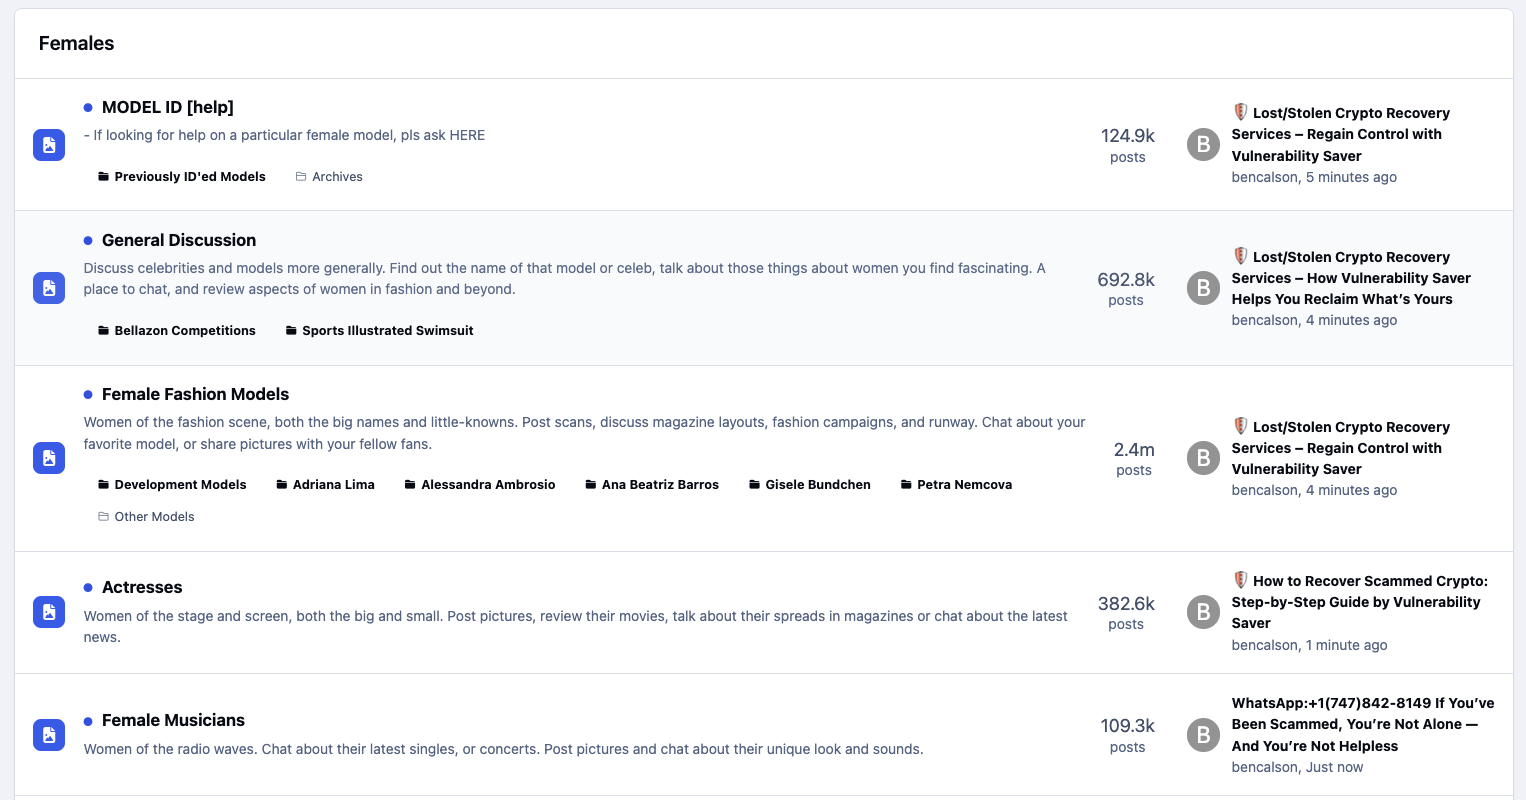Open the Adriana Lima subforum
Image resolution: width=1526 pixels, height=800 pixels.
(x=333, y=485)
